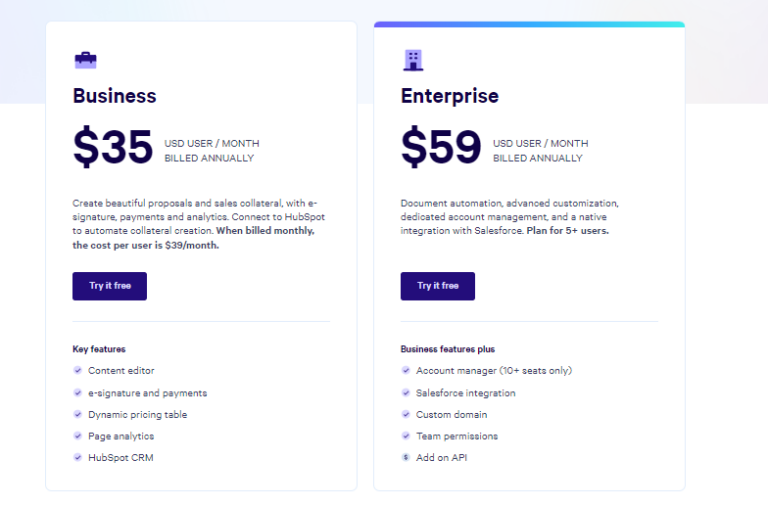
Task: Click the $35 Business price
Action: tap(112, 147)
